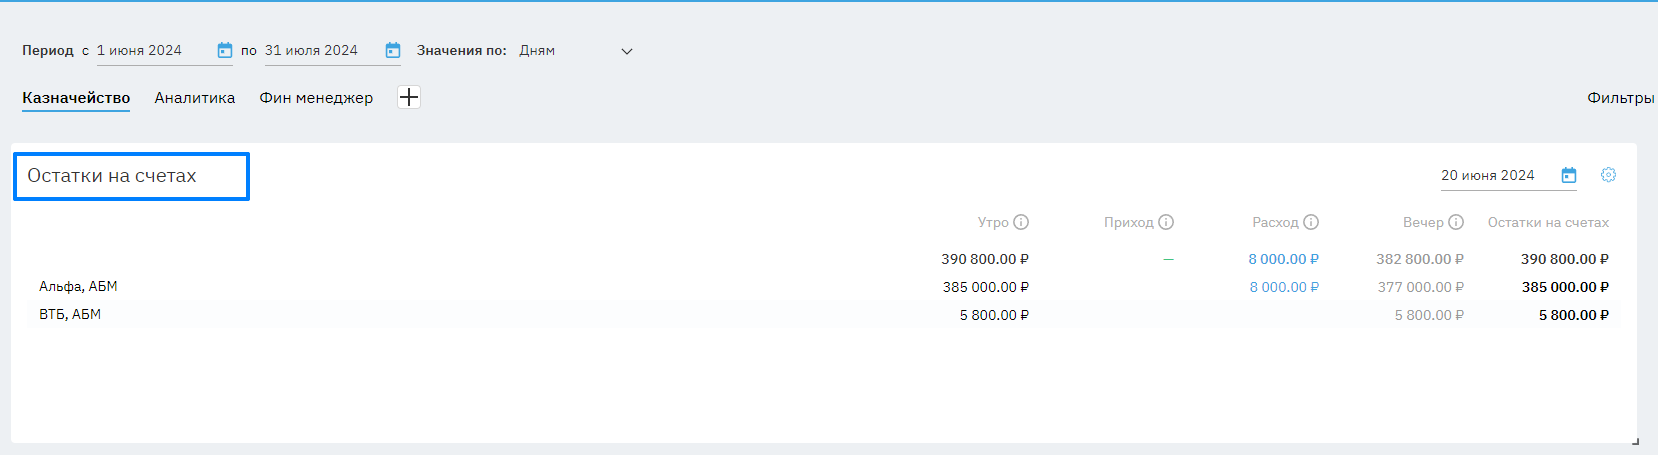
Task: Click the total expense 8 000.00 ₽ link
Action: 1283,259
